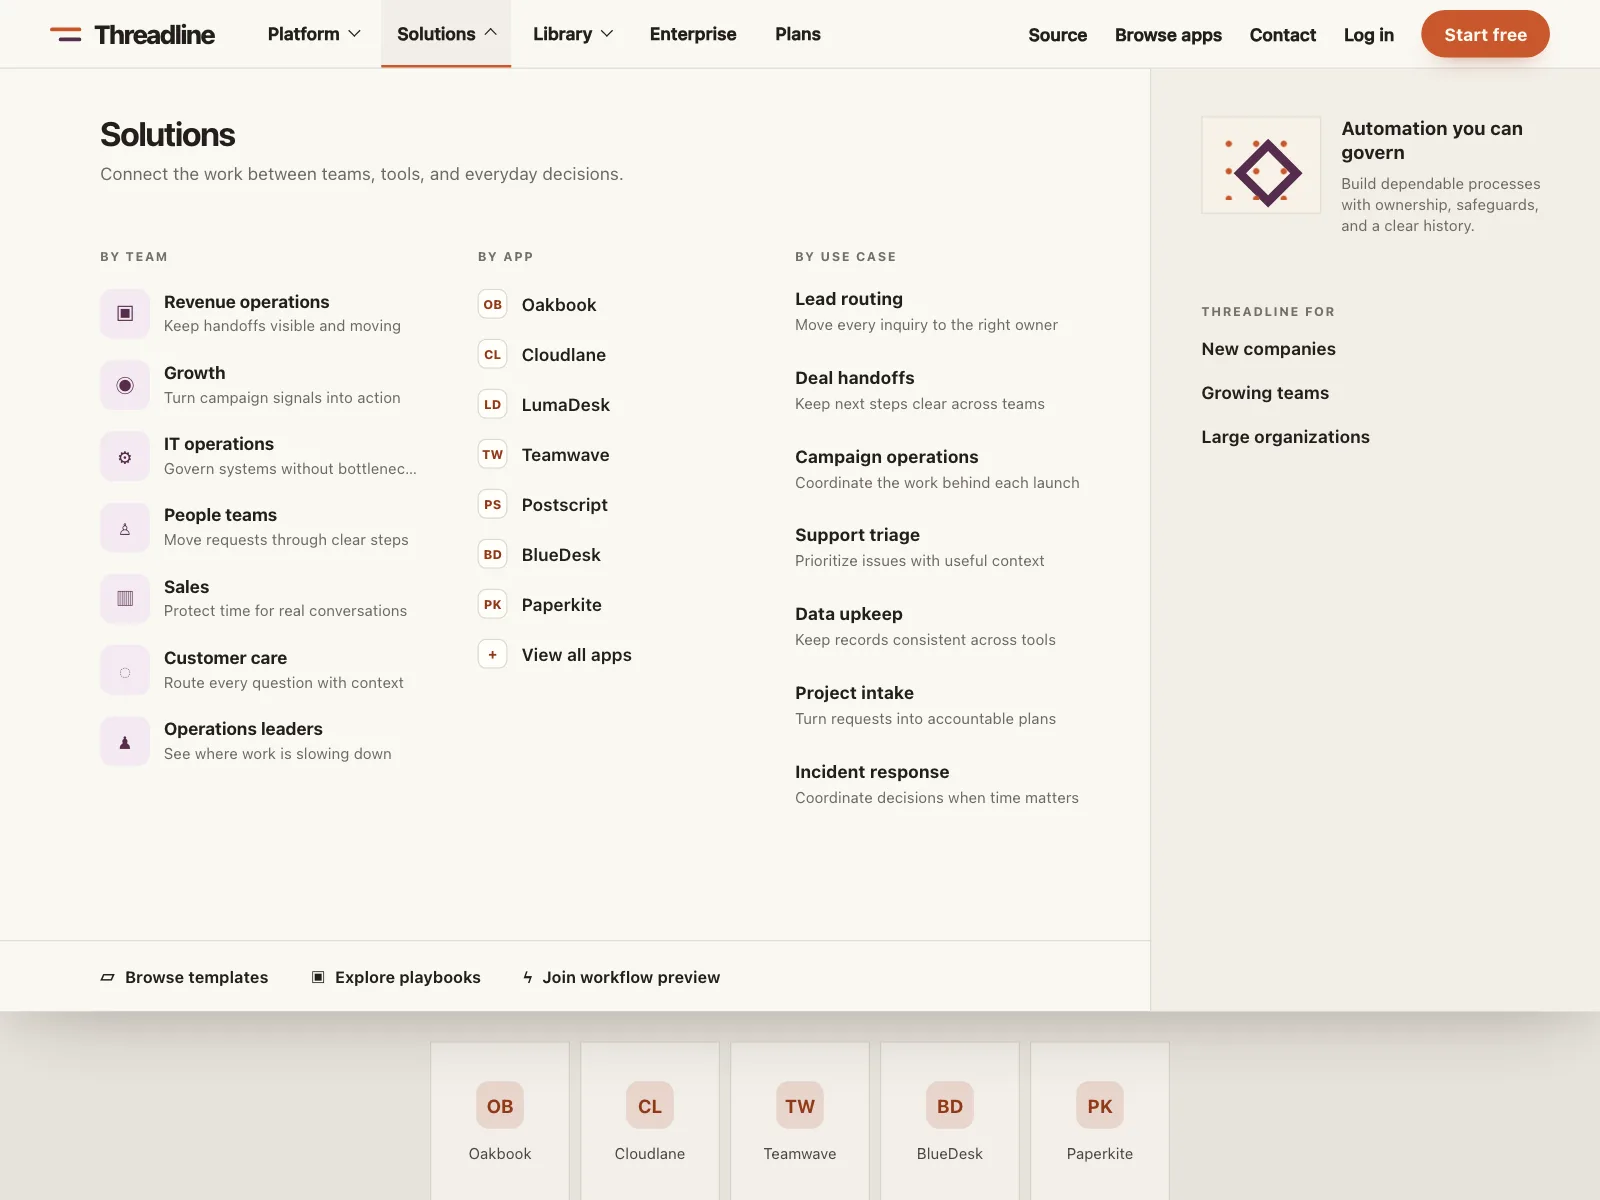Click the Revenue operations title
The image size is (1600, 1200).
[x=247, y=302]
